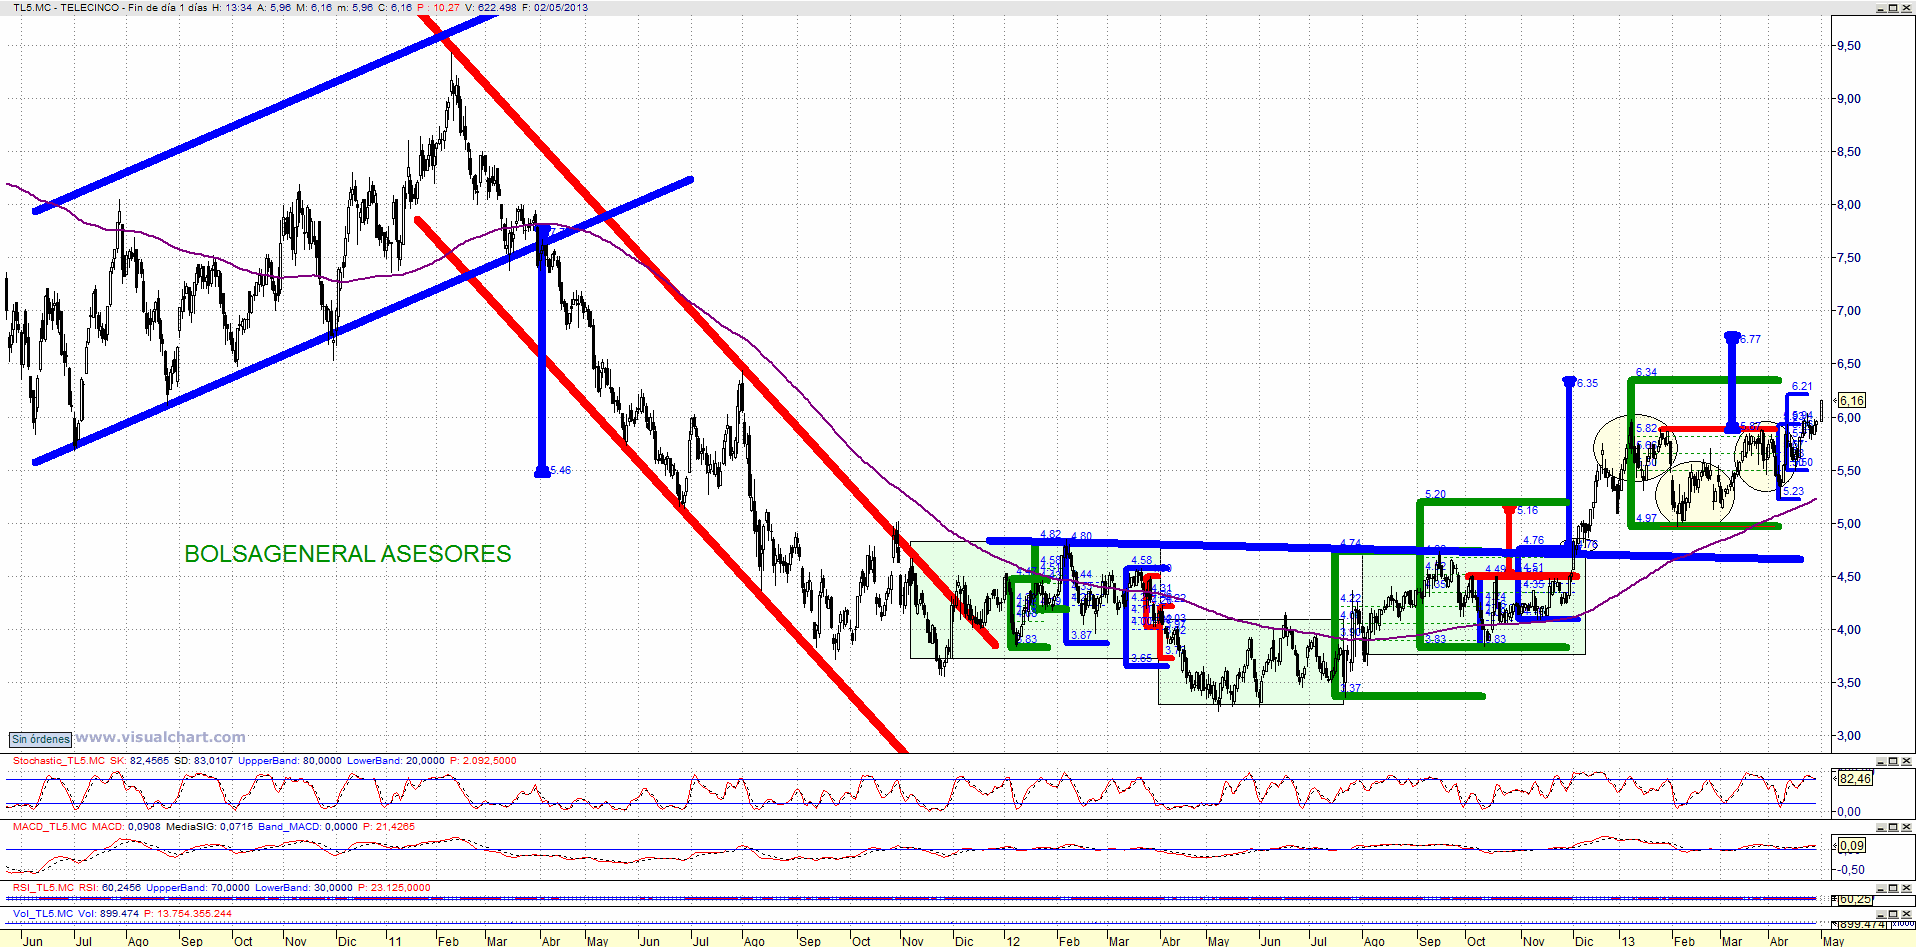Maximize the Stochastic indicator panel

[x=1893, y=761]
